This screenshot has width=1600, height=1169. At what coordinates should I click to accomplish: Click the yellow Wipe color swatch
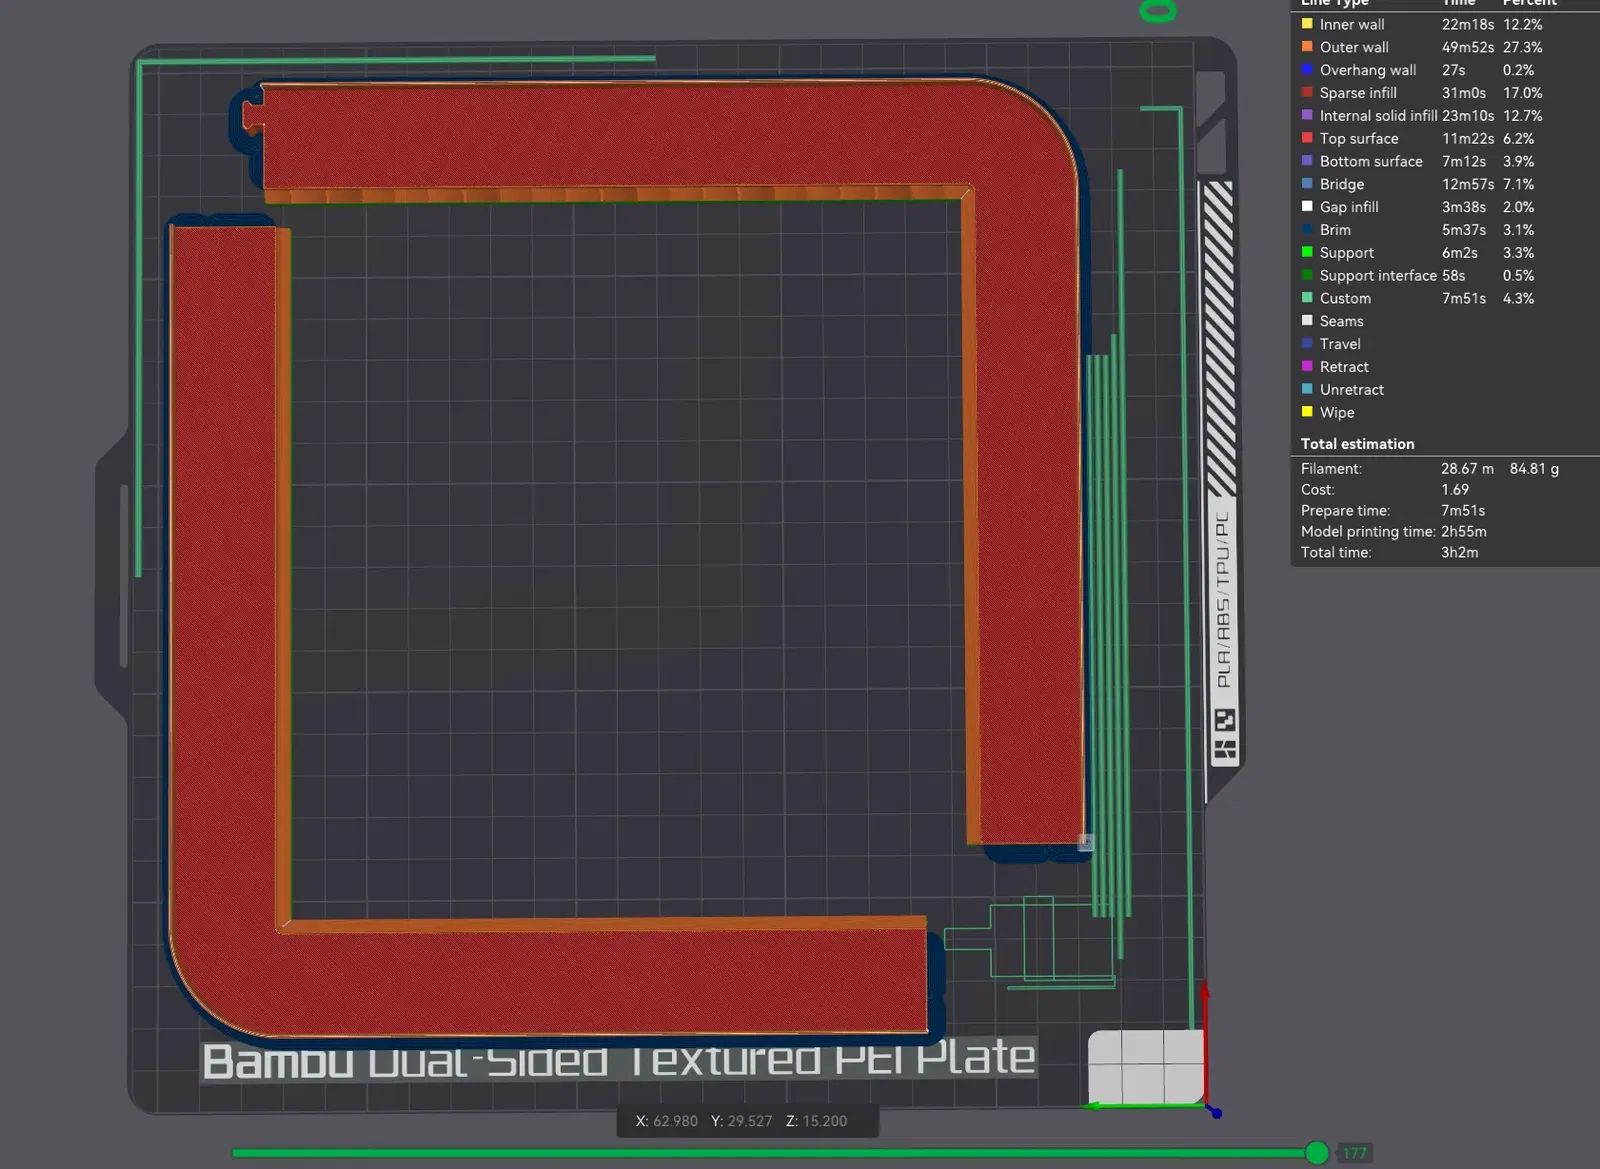click(x=1307, y=412)
